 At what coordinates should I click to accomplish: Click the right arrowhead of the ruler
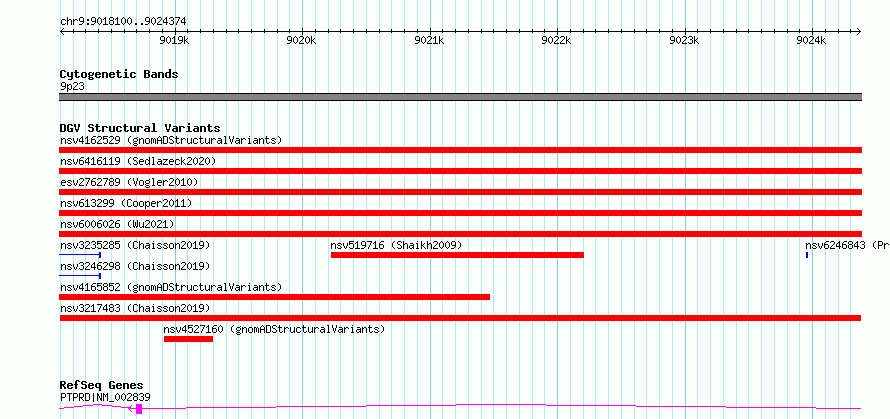[x=859, y=31]
